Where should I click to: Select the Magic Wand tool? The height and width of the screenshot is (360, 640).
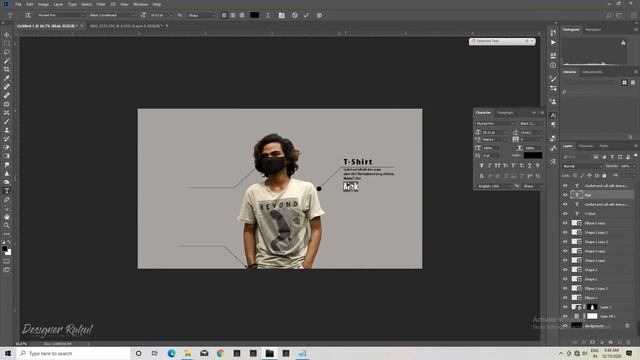7,61
